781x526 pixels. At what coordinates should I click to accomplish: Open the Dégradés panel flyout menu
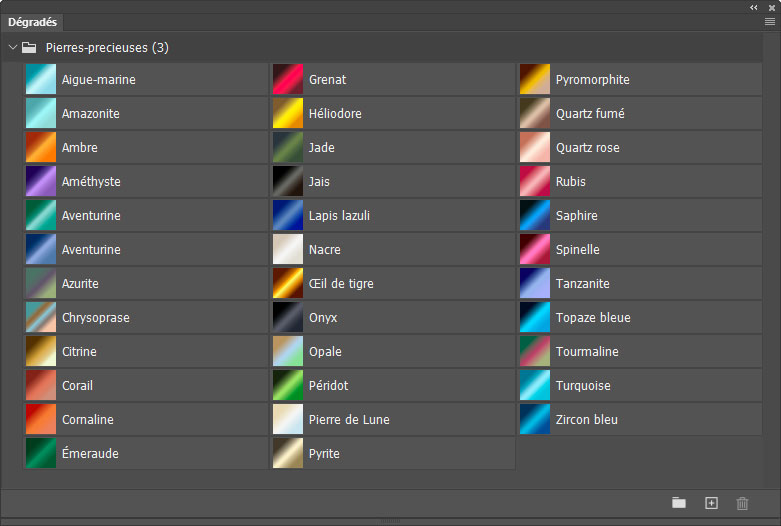pos(770,21)
